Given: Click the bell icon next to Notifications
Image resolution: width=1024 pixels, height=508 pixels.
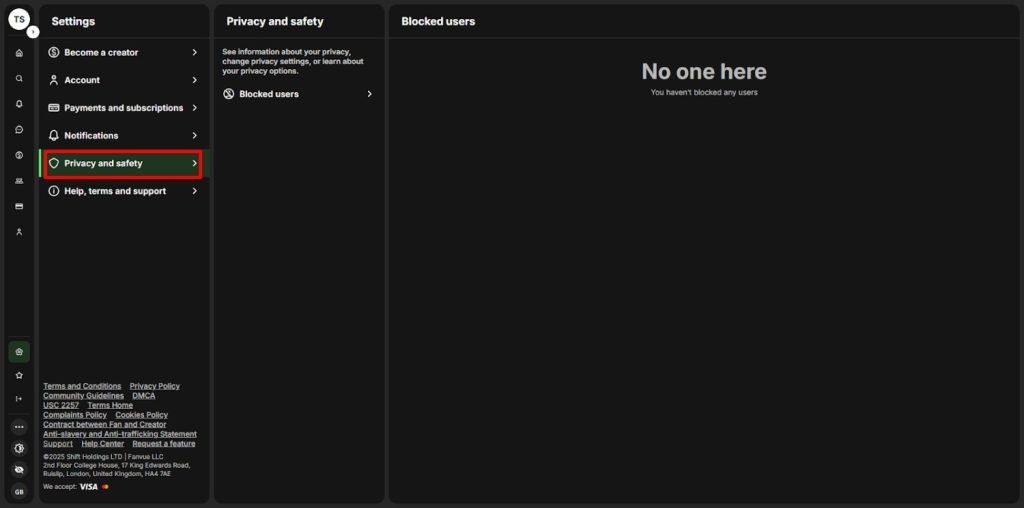Looking at the screenshot, I should (x=54, y=136).
